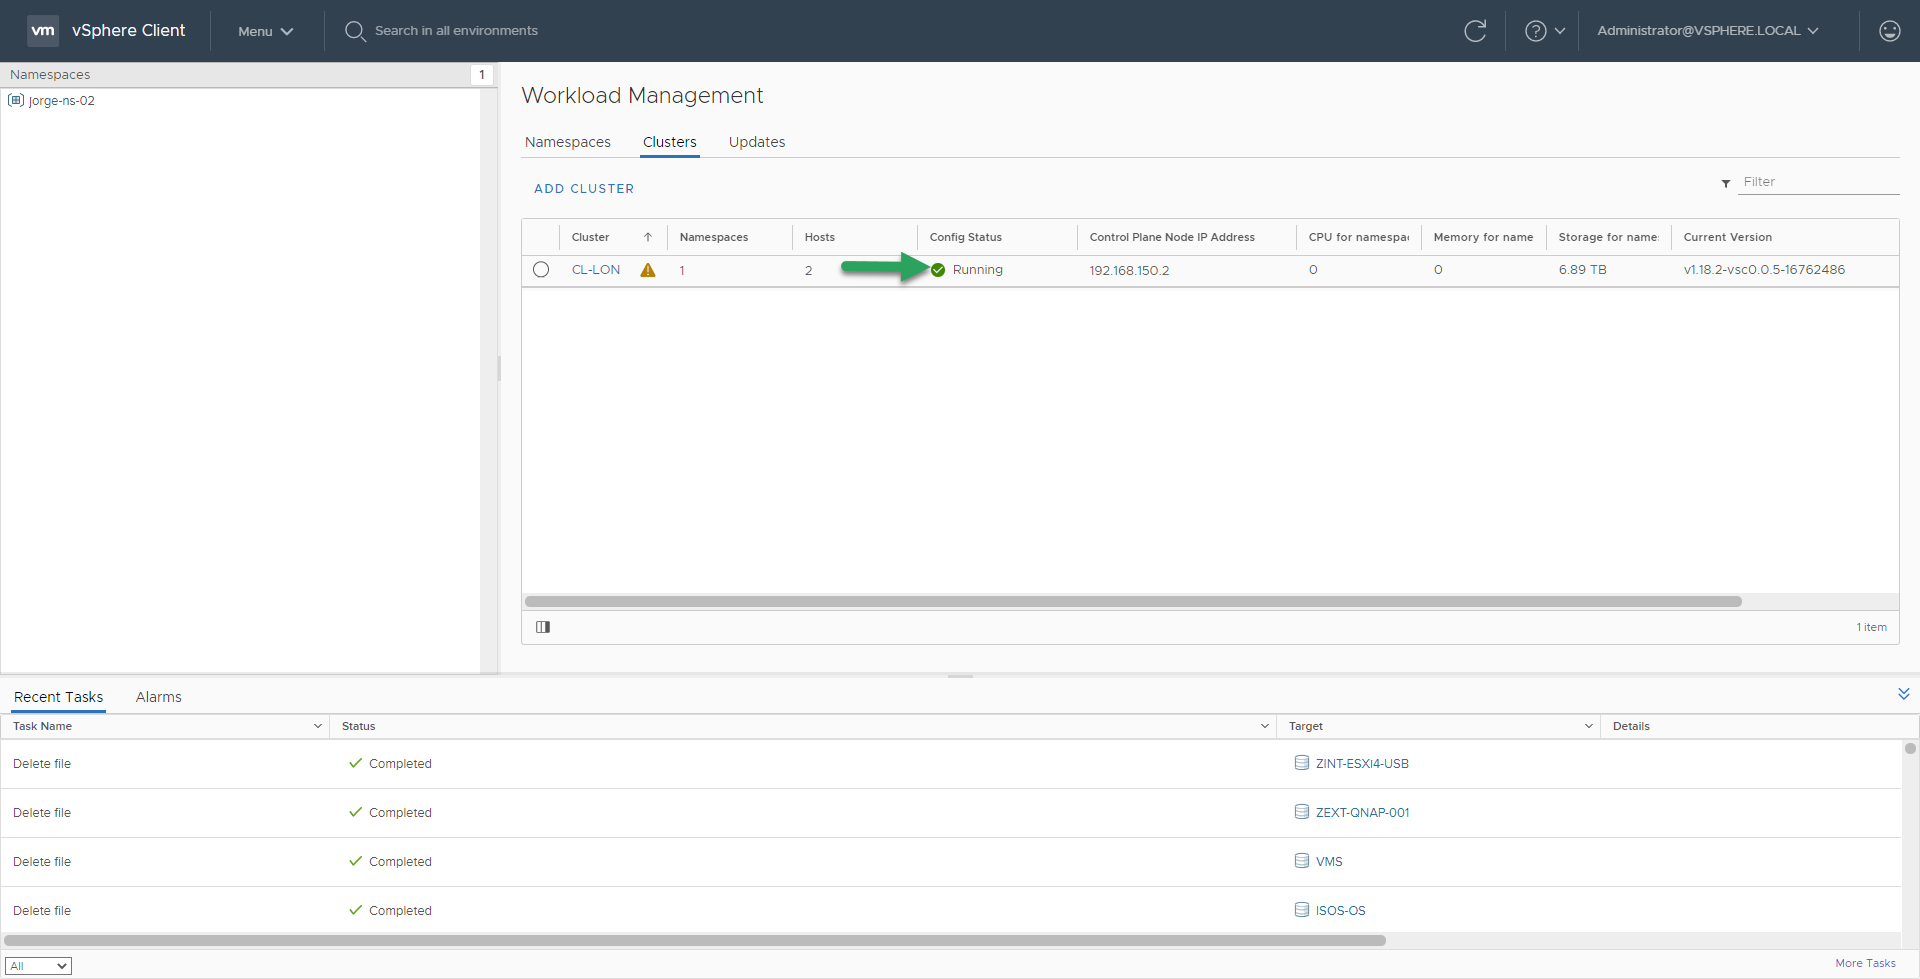Screen dimensions: 1920x979
Task: Click the jorge-ns-02 namespace icon
Action: 16,100
